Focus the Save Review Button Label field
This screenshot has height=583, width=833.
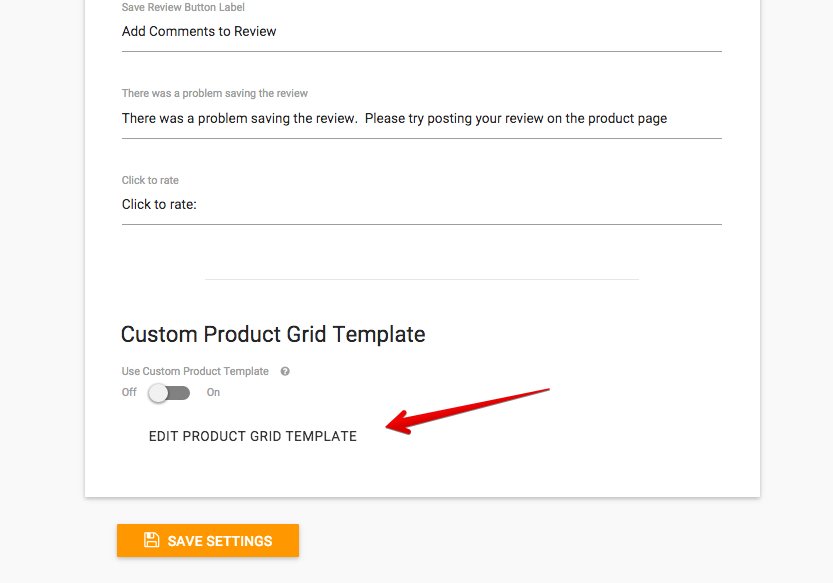point(421,32)
